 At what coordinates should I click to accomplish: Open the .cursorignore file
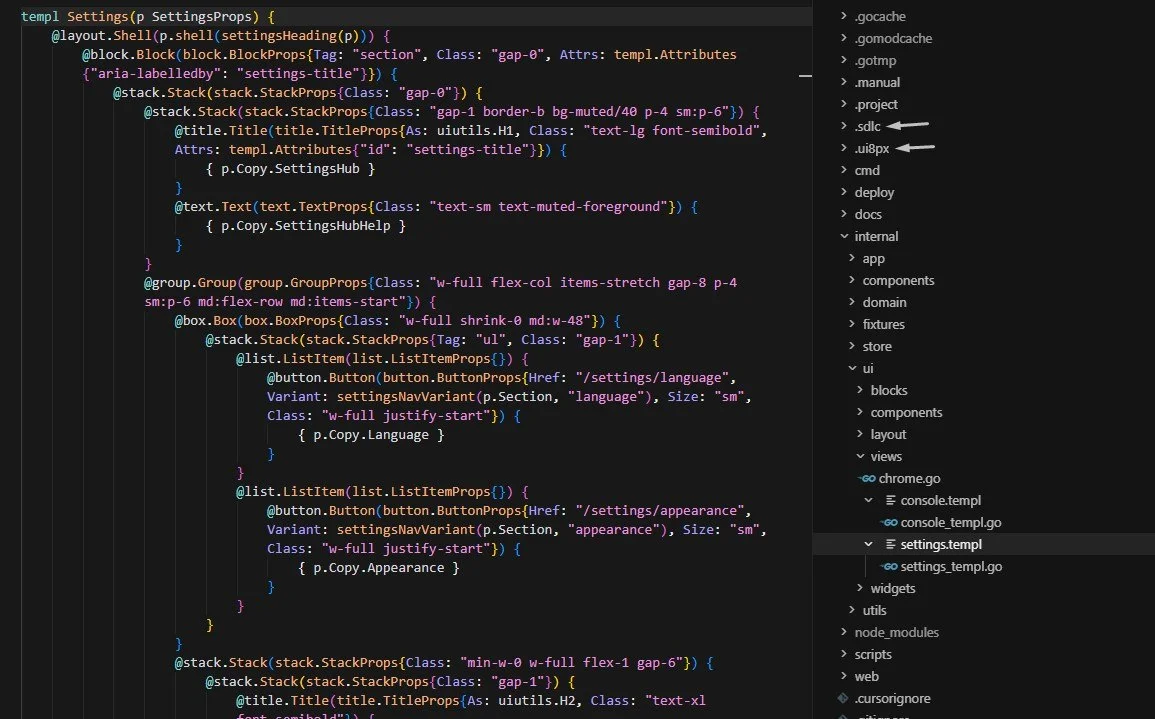pos(893,698)
